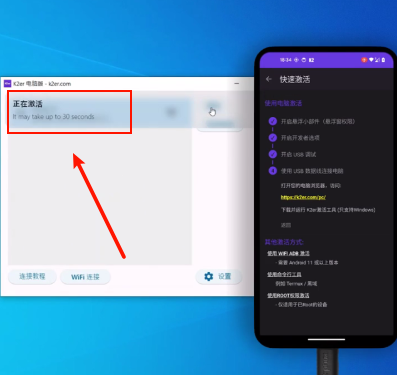Screen dimensions: 397x375
Task: Select 使用 WiFi ADB 激活 option
Action: coord(288,254)
